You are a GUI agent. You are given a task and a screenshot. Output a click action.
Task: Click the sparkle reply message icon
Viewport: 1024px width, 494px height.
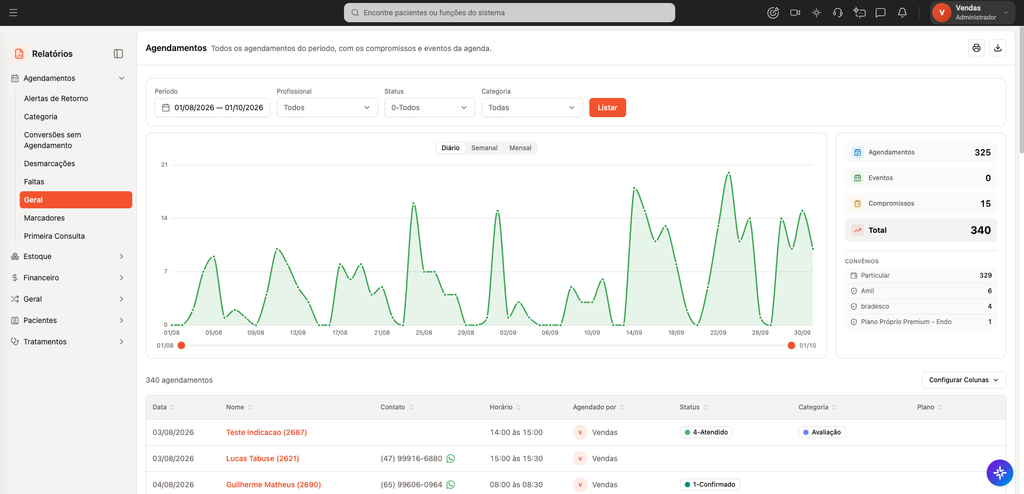(859, 12)
